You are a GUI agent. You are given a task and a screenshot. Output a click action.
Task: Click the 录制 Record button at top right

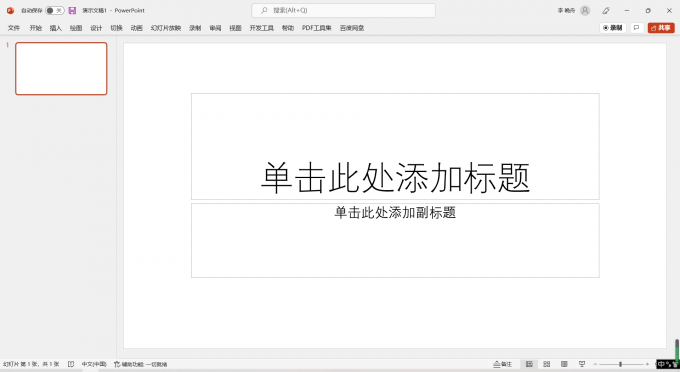(x=613, y=28)
